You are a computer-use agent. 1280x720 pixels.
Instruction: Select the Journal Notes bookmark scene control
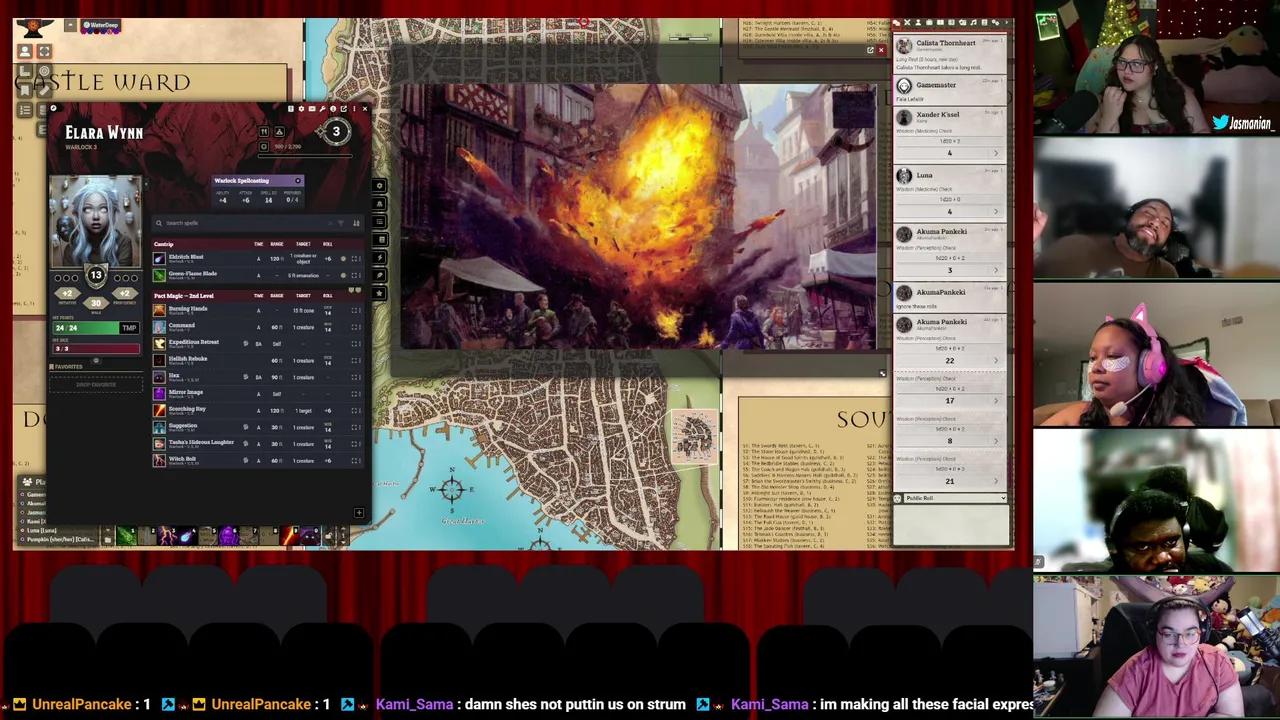point(25,91)
